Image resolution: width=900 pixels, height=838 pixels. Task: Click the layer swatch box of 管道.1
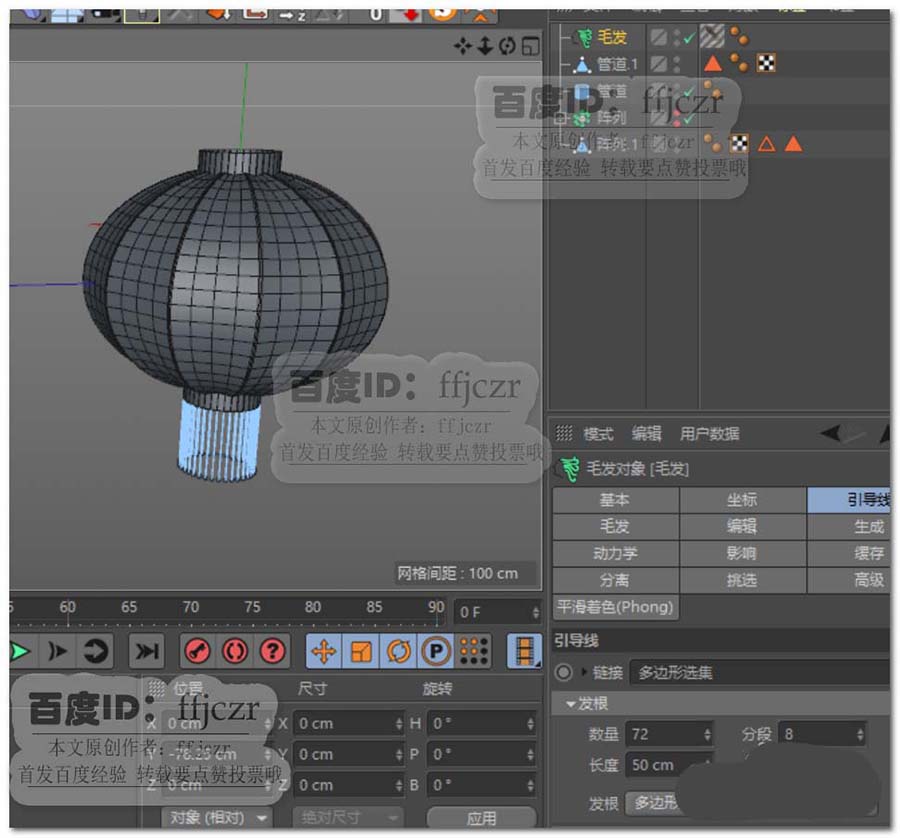pyautogui.click(x=659, y=64)
